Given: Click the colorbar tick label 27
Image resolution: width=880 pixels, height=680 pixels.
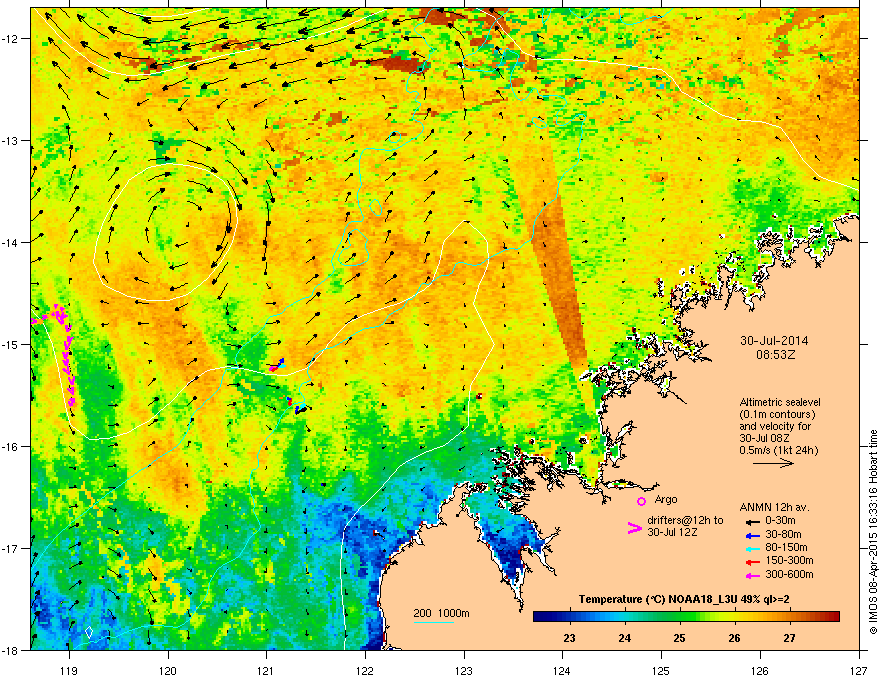Looking at the screenshot, I should [x=790, y=638].
